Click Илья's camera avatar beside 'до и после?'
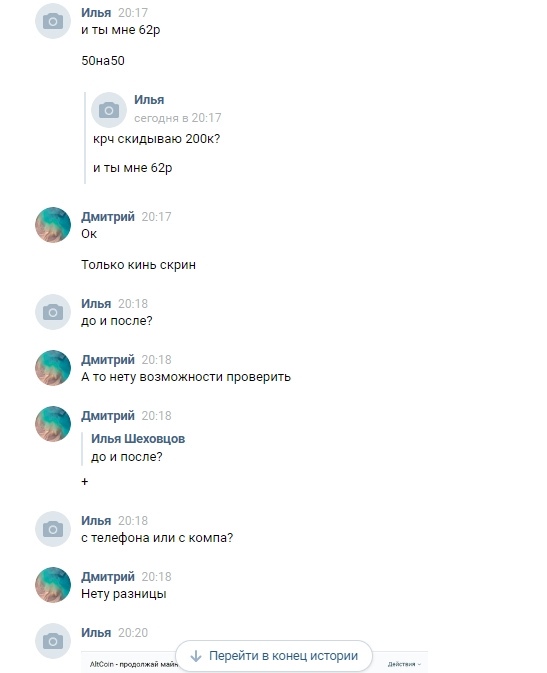547x673 pixels. coord(53,312)
